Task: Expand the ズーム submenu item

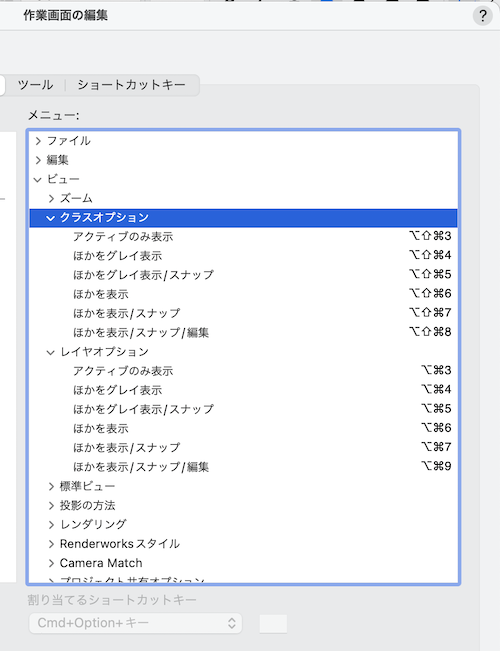Action: tap(51, 198)
